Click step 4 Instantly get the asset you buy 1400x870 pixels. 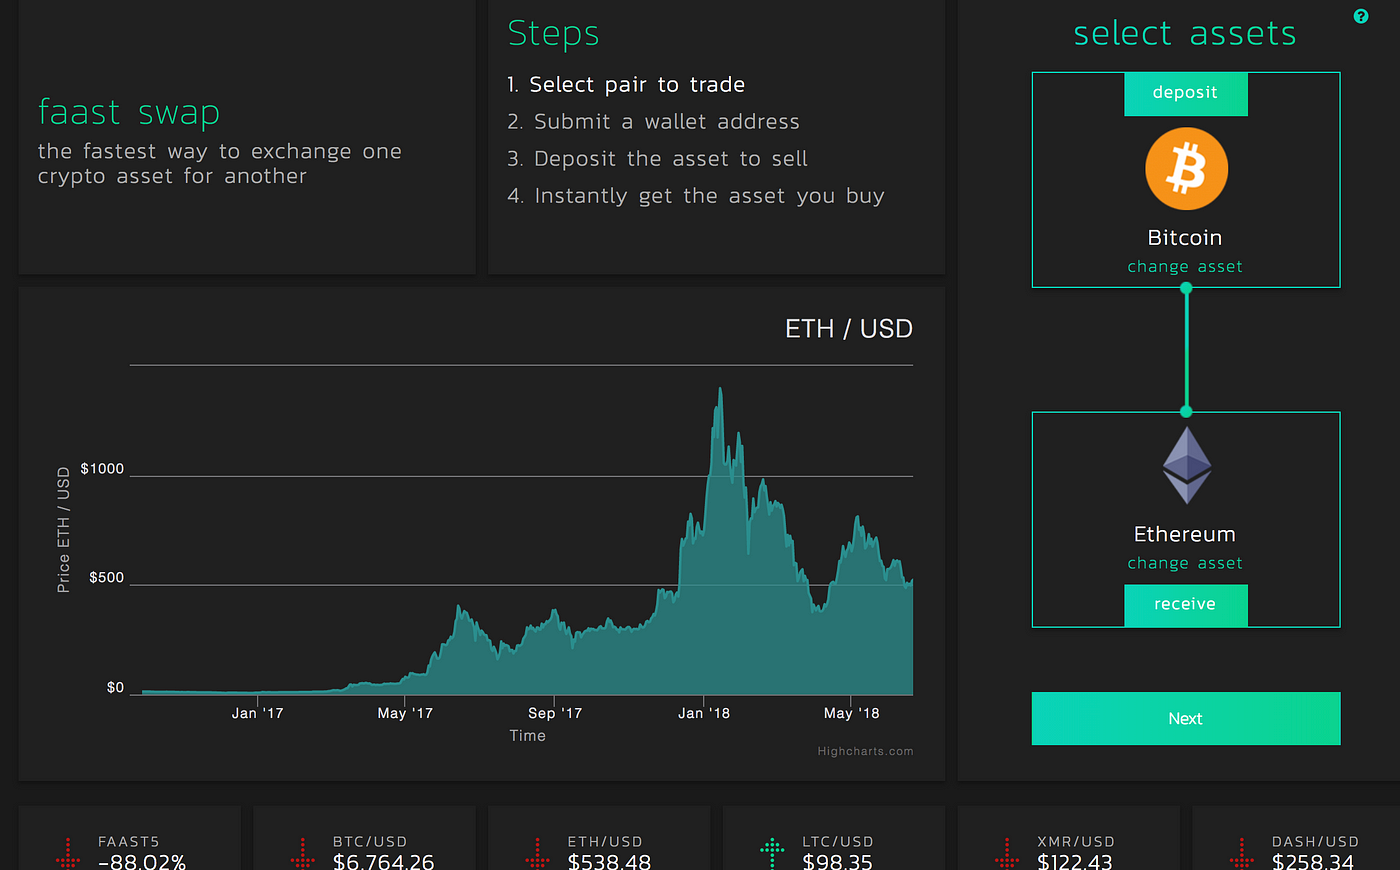pyautogui.click(x=696, y=196)
